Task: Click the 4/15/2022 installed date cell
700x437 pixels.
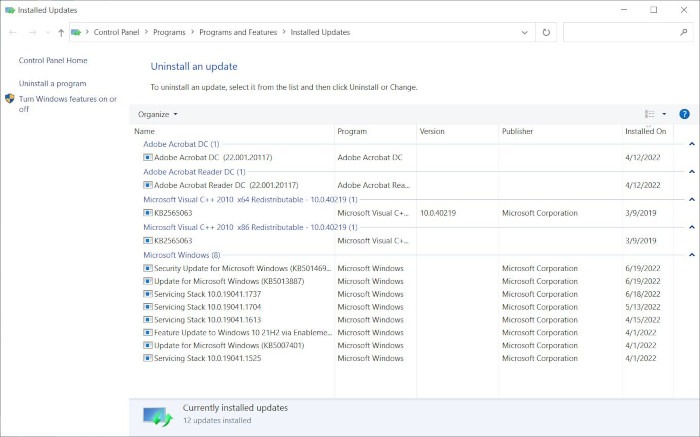Action: 642,320
